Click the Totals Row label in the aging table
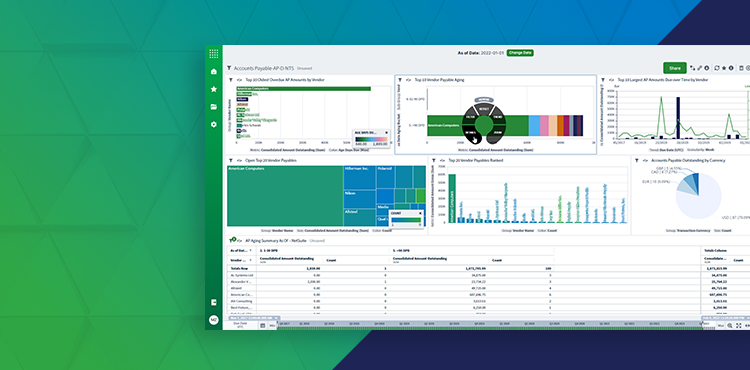This screenshot has width=750, height=370. (238, 269)
